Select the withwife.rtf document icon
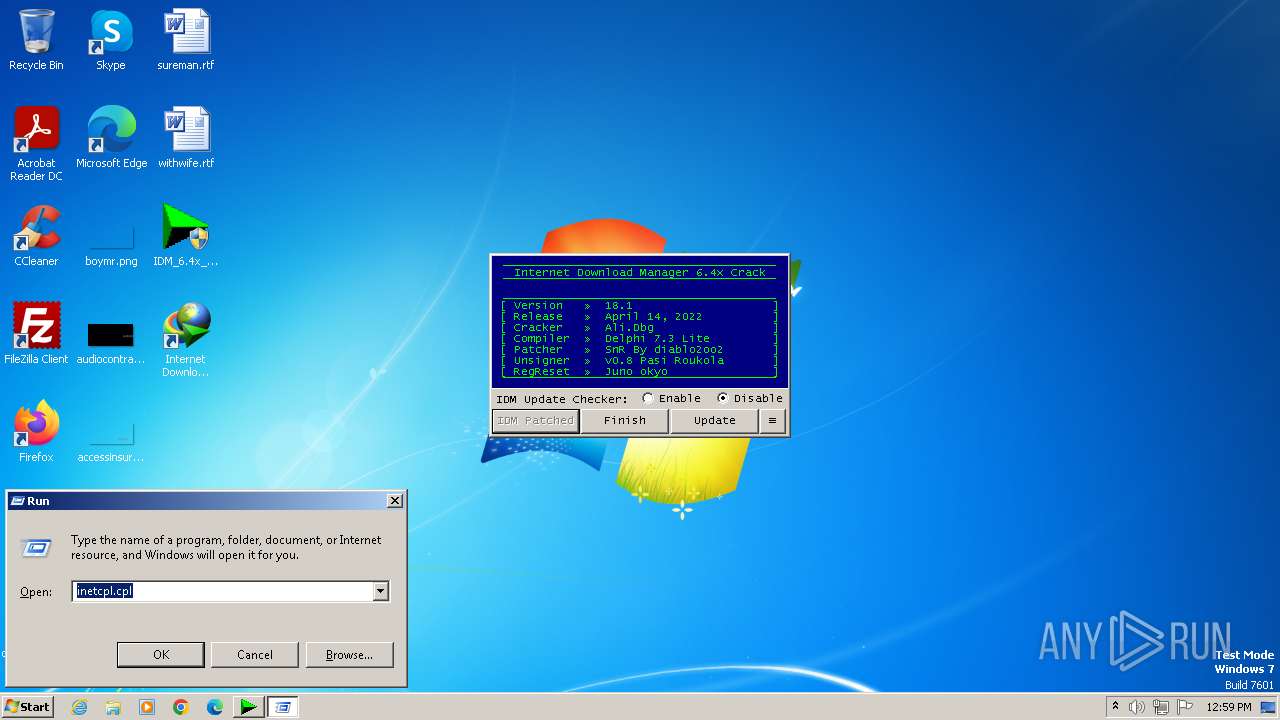The height and width of the screenshot is (720, 1280). 186,138
